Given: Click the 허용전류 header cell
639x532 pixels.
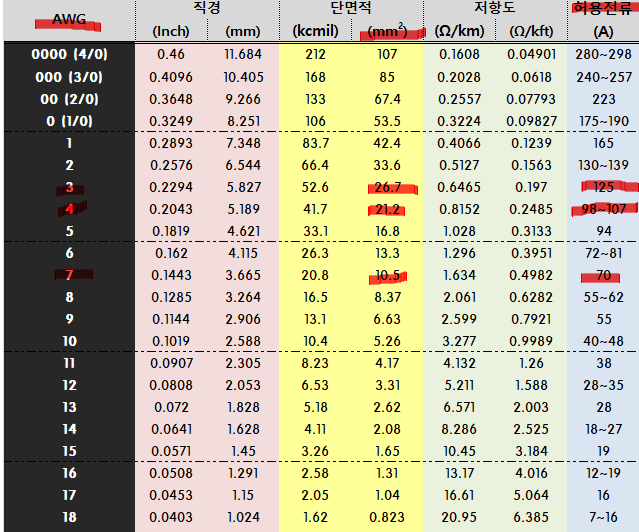Looking at the screenshot, I should [603, 8].
